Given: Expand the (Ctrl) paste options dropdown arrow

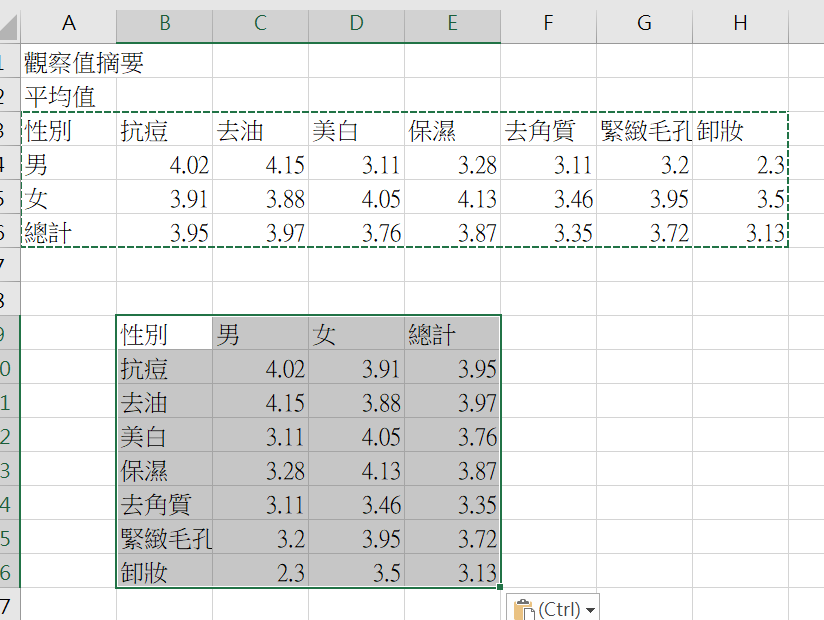Looking at the screenshot, I should pos(591,609).
